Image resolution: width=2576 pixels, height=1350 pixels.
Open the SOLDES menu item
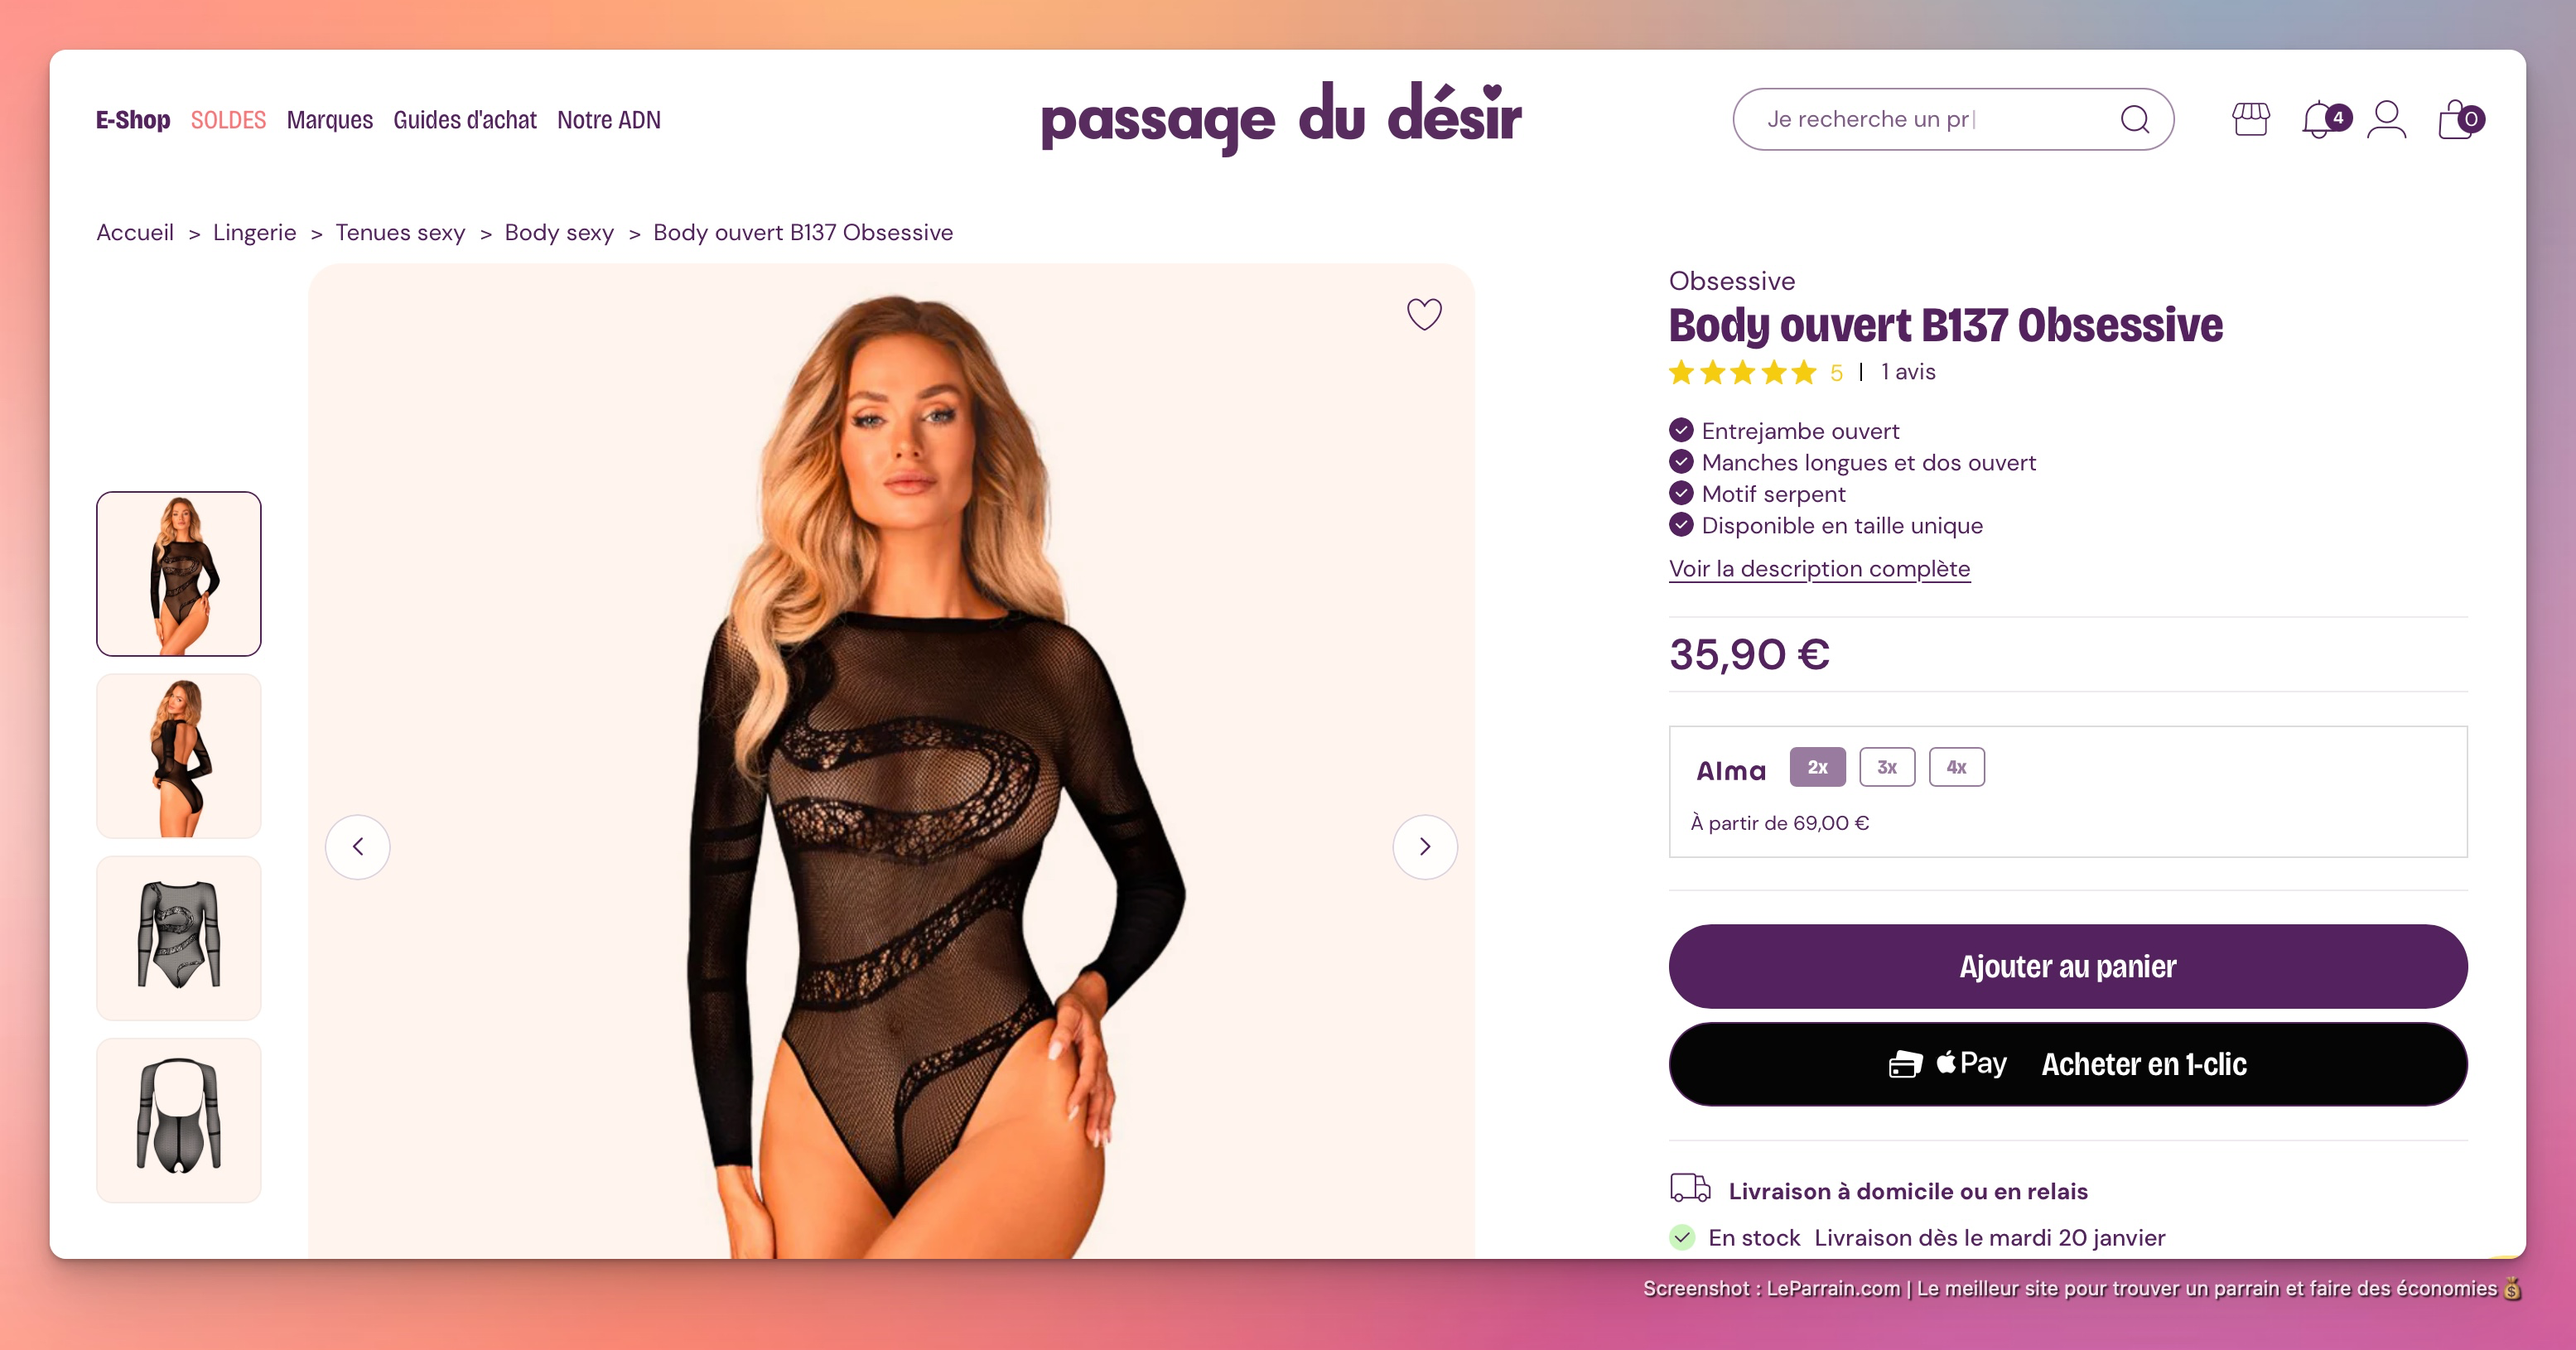(228, 120)
